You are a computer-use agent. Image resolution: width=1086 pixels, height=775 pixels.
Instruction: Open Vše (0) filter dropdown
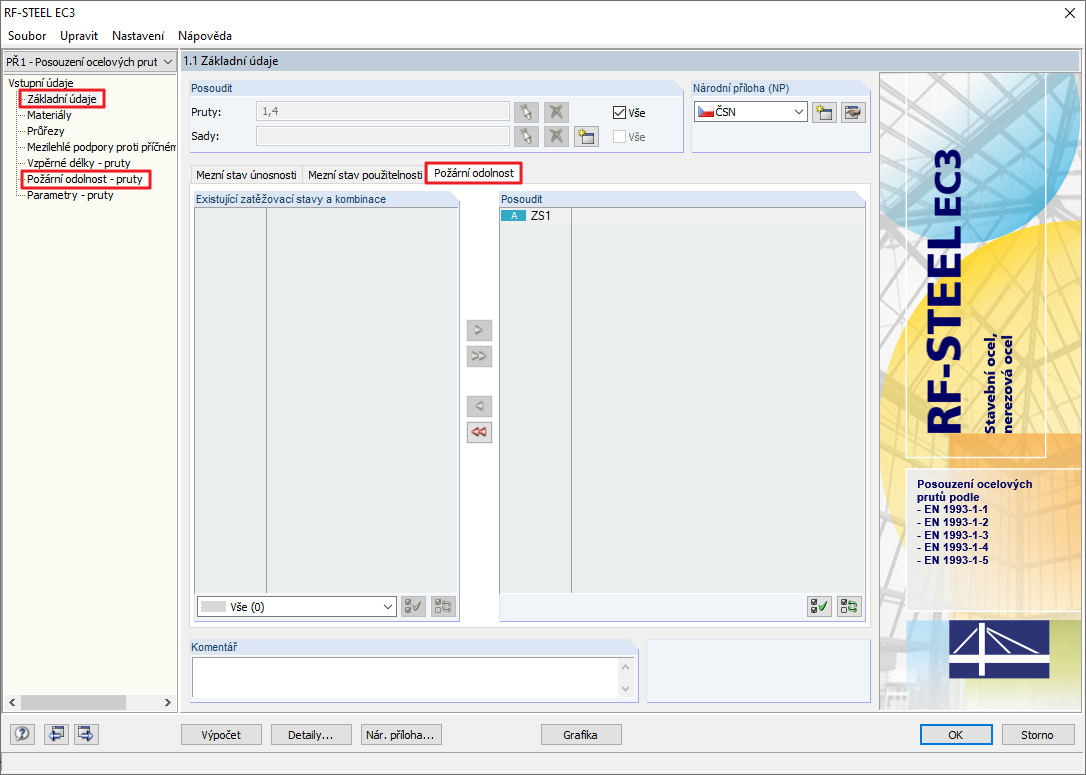296,607
